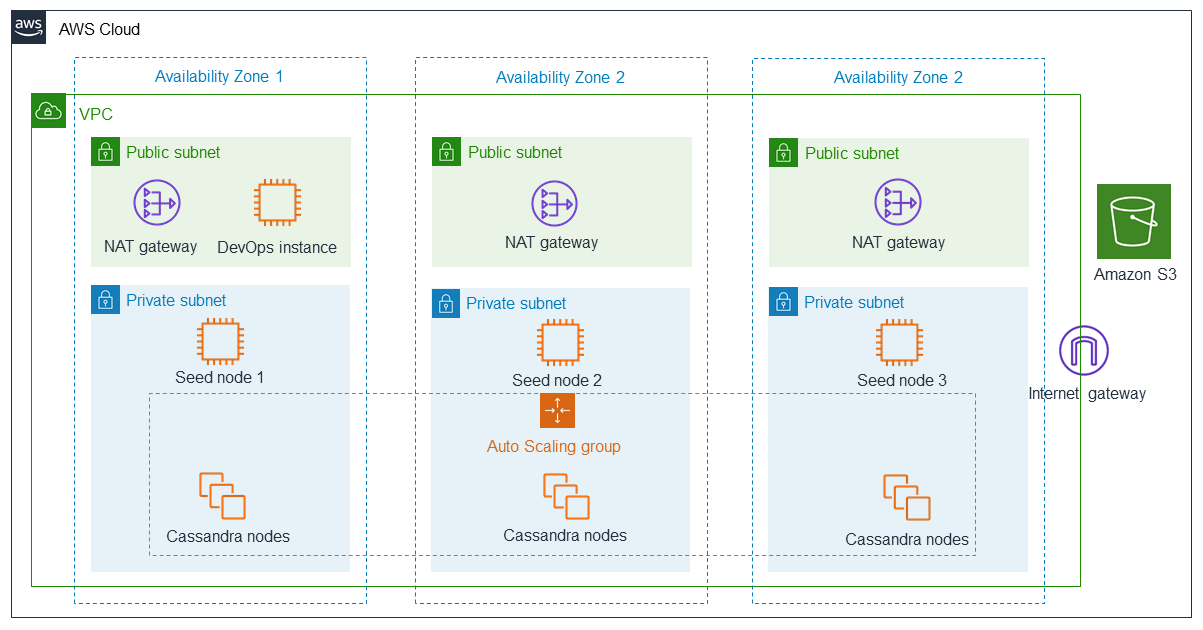
Task: Click the Seed node 2 label
Action: click(557, 380)
